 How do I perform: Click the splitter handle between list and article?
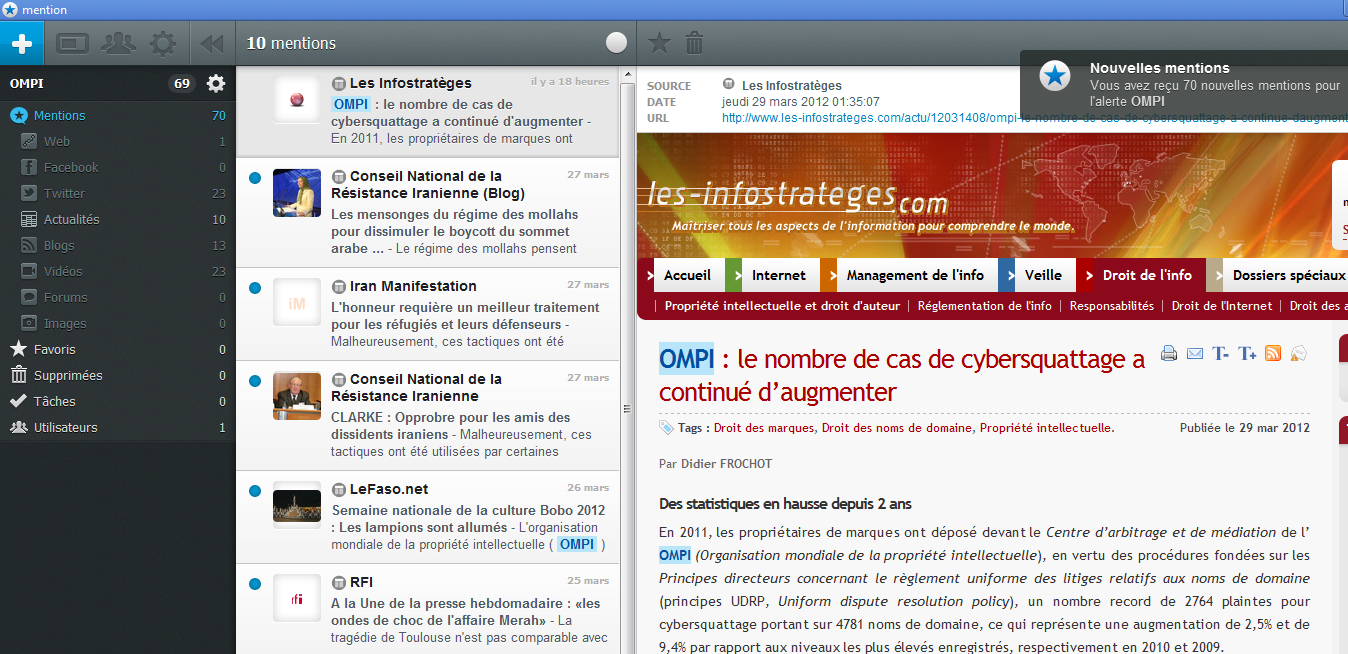click(x=628, y=408)
